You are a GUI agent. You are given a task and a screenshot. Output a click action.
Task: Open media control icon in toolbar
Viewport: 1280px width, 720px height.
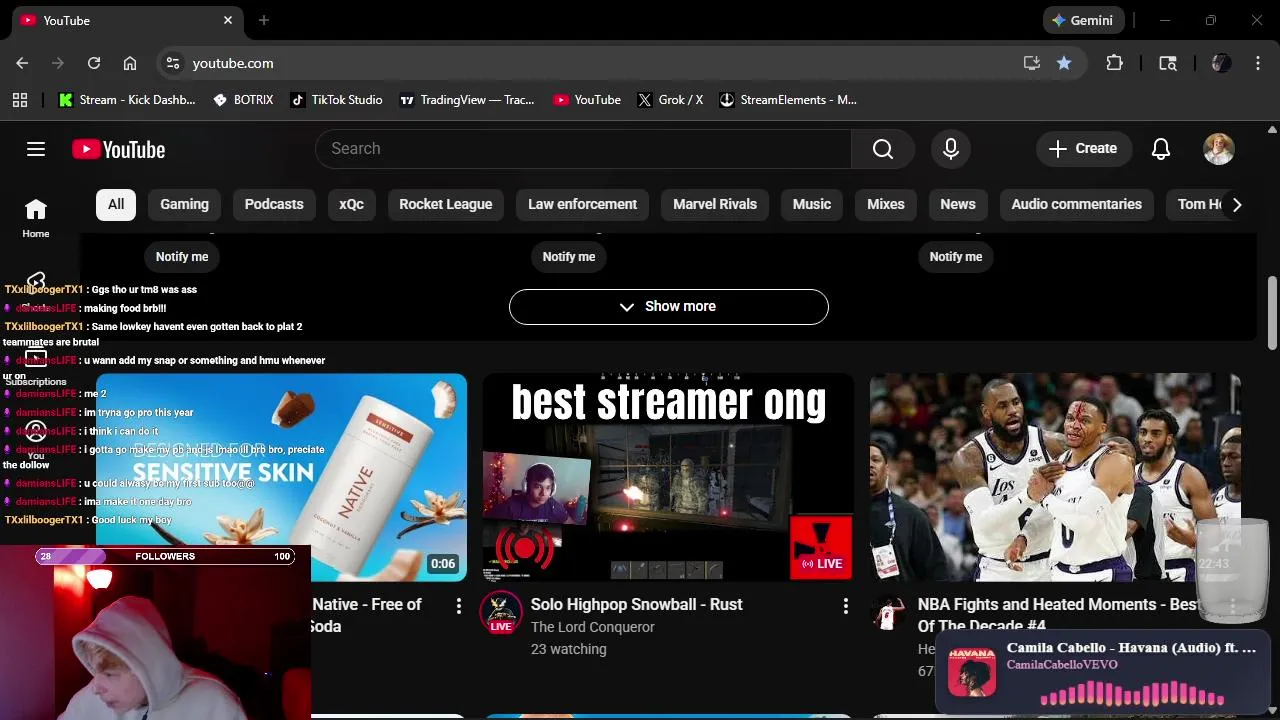[x=1168, y=63]
